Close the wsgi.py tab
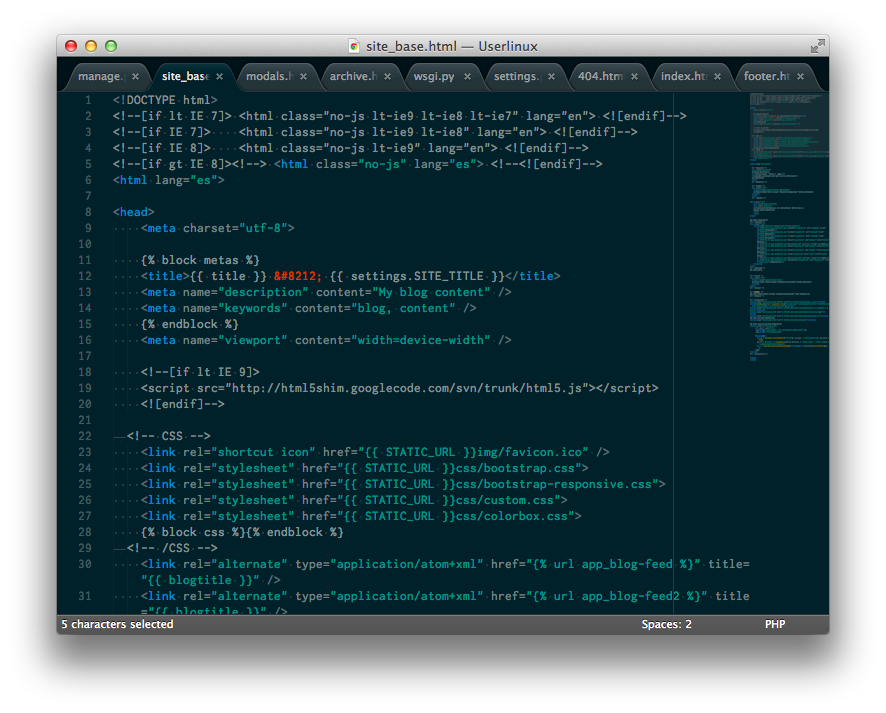This screenshot has width=886, height=713. point(467,76)
